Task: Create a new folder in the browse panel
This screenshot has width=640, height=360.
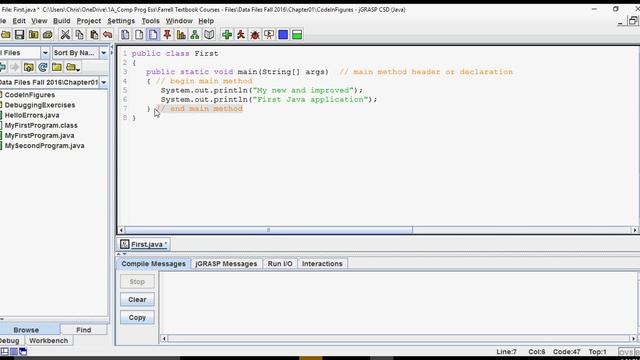Action: (x=57, y=67)
